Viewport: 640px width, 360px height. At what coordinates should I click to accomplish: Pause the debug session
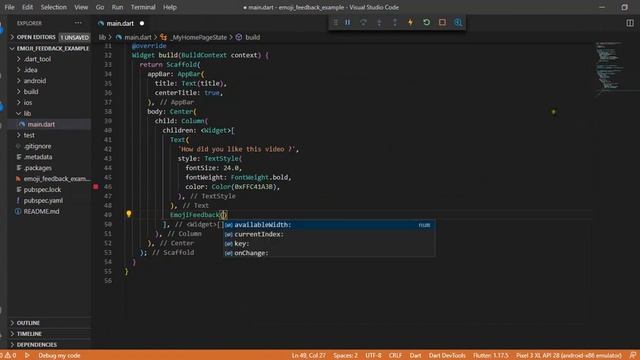(x=348, y=22)
